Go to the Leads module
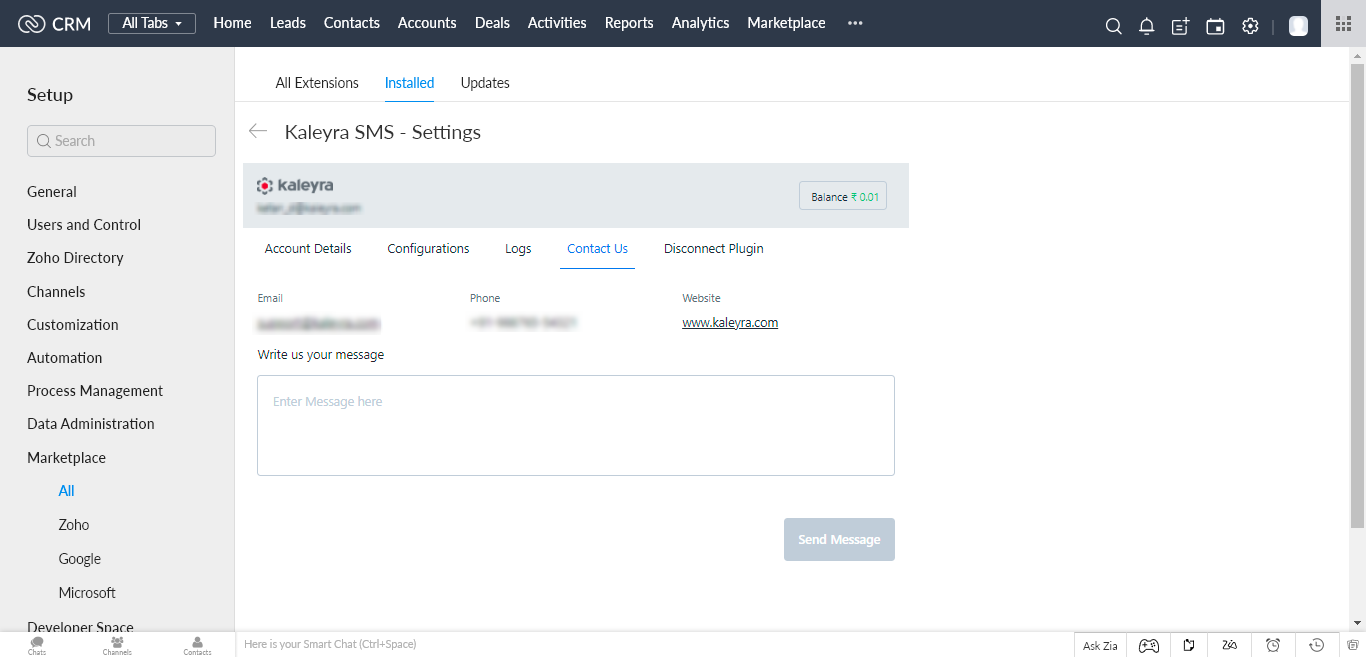The height and width of the screenshot is (657, 1366). [x=288, y=23]
